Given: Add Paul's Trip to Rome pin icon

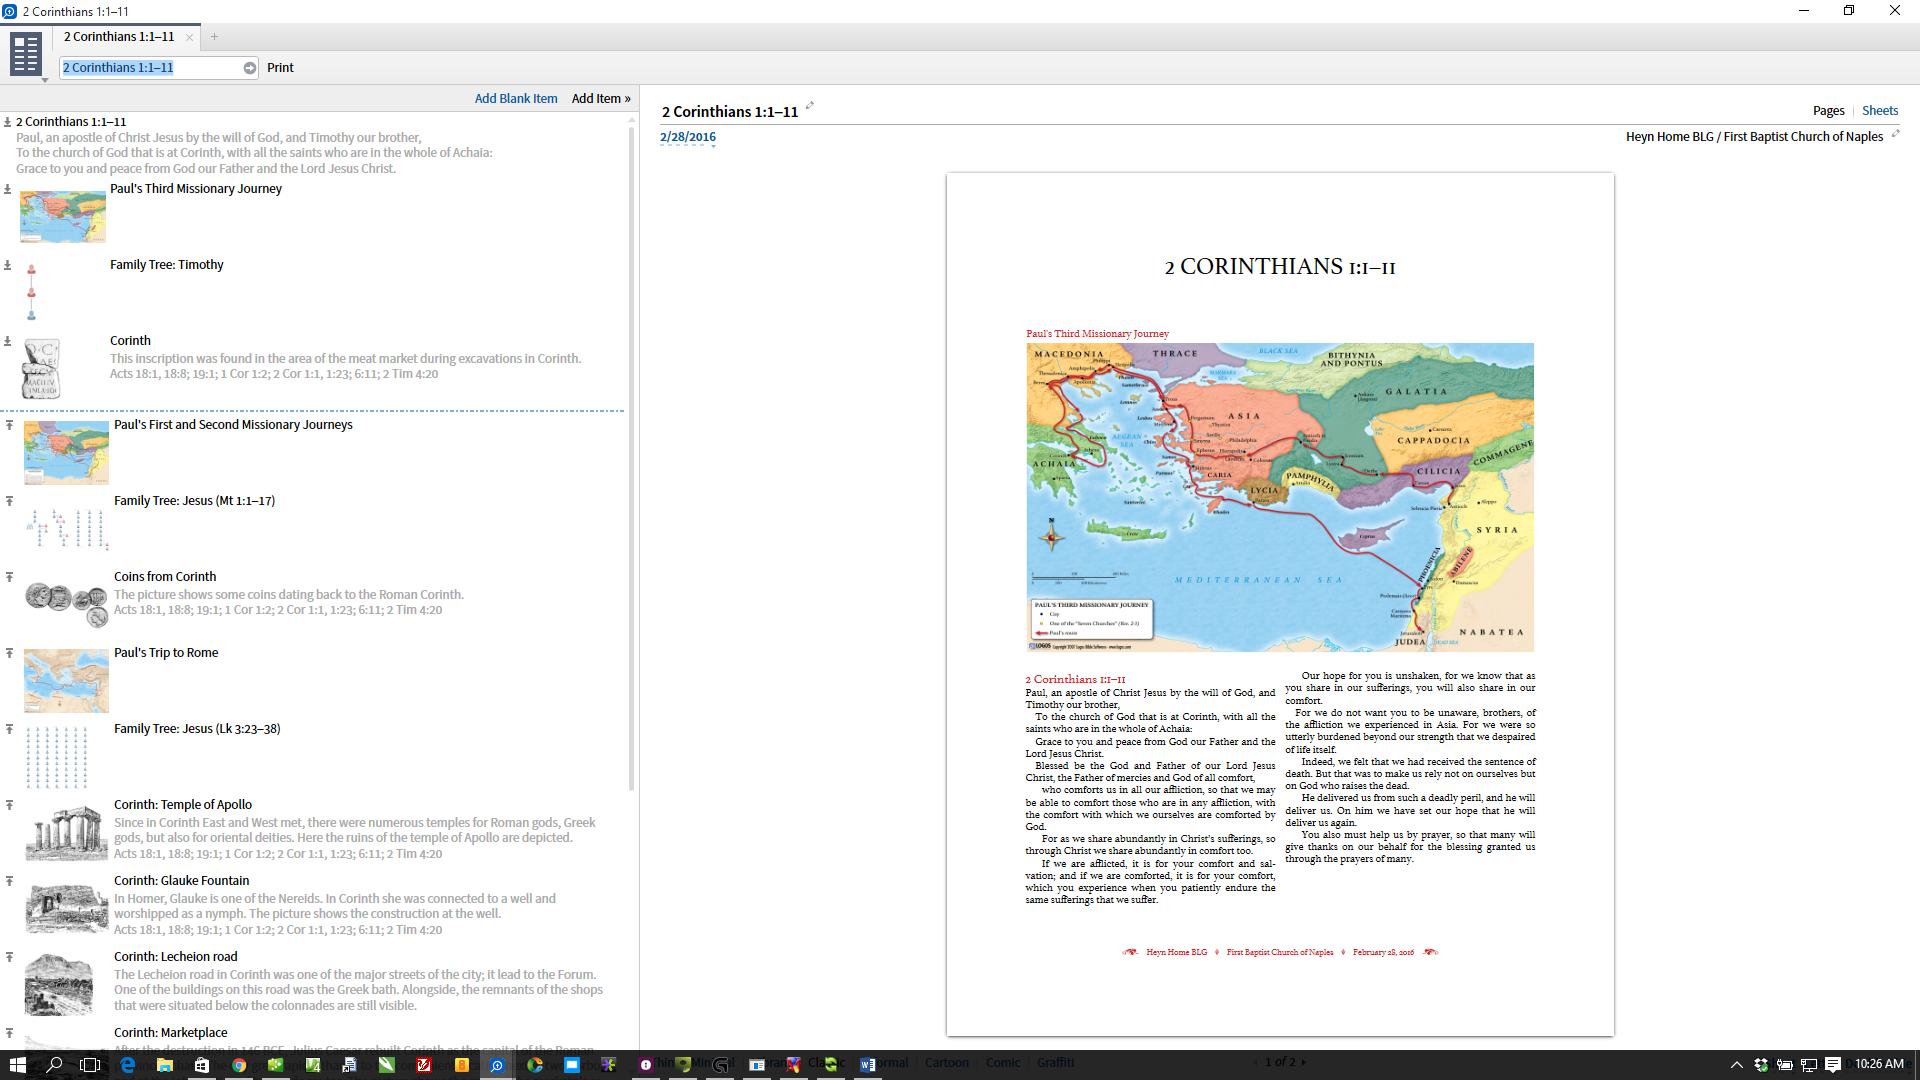Looking at the screenshot, I should tap(9, 653).
